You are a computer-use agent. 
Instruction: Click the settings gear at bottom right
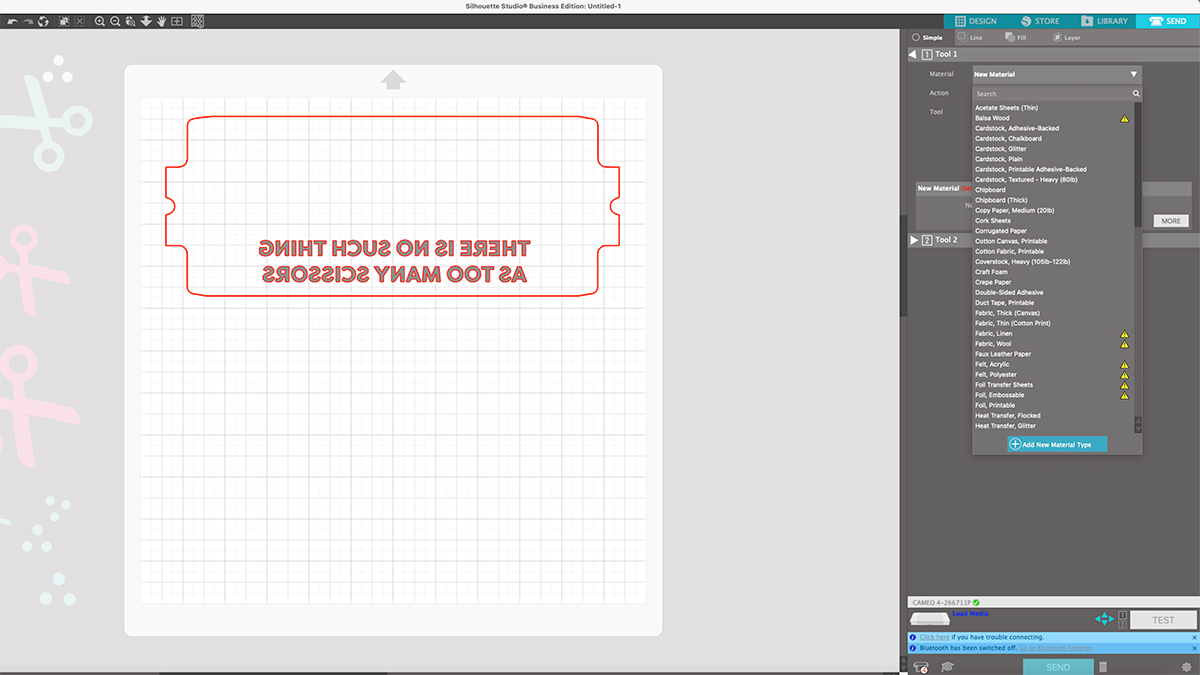(x=1186, y=665)
